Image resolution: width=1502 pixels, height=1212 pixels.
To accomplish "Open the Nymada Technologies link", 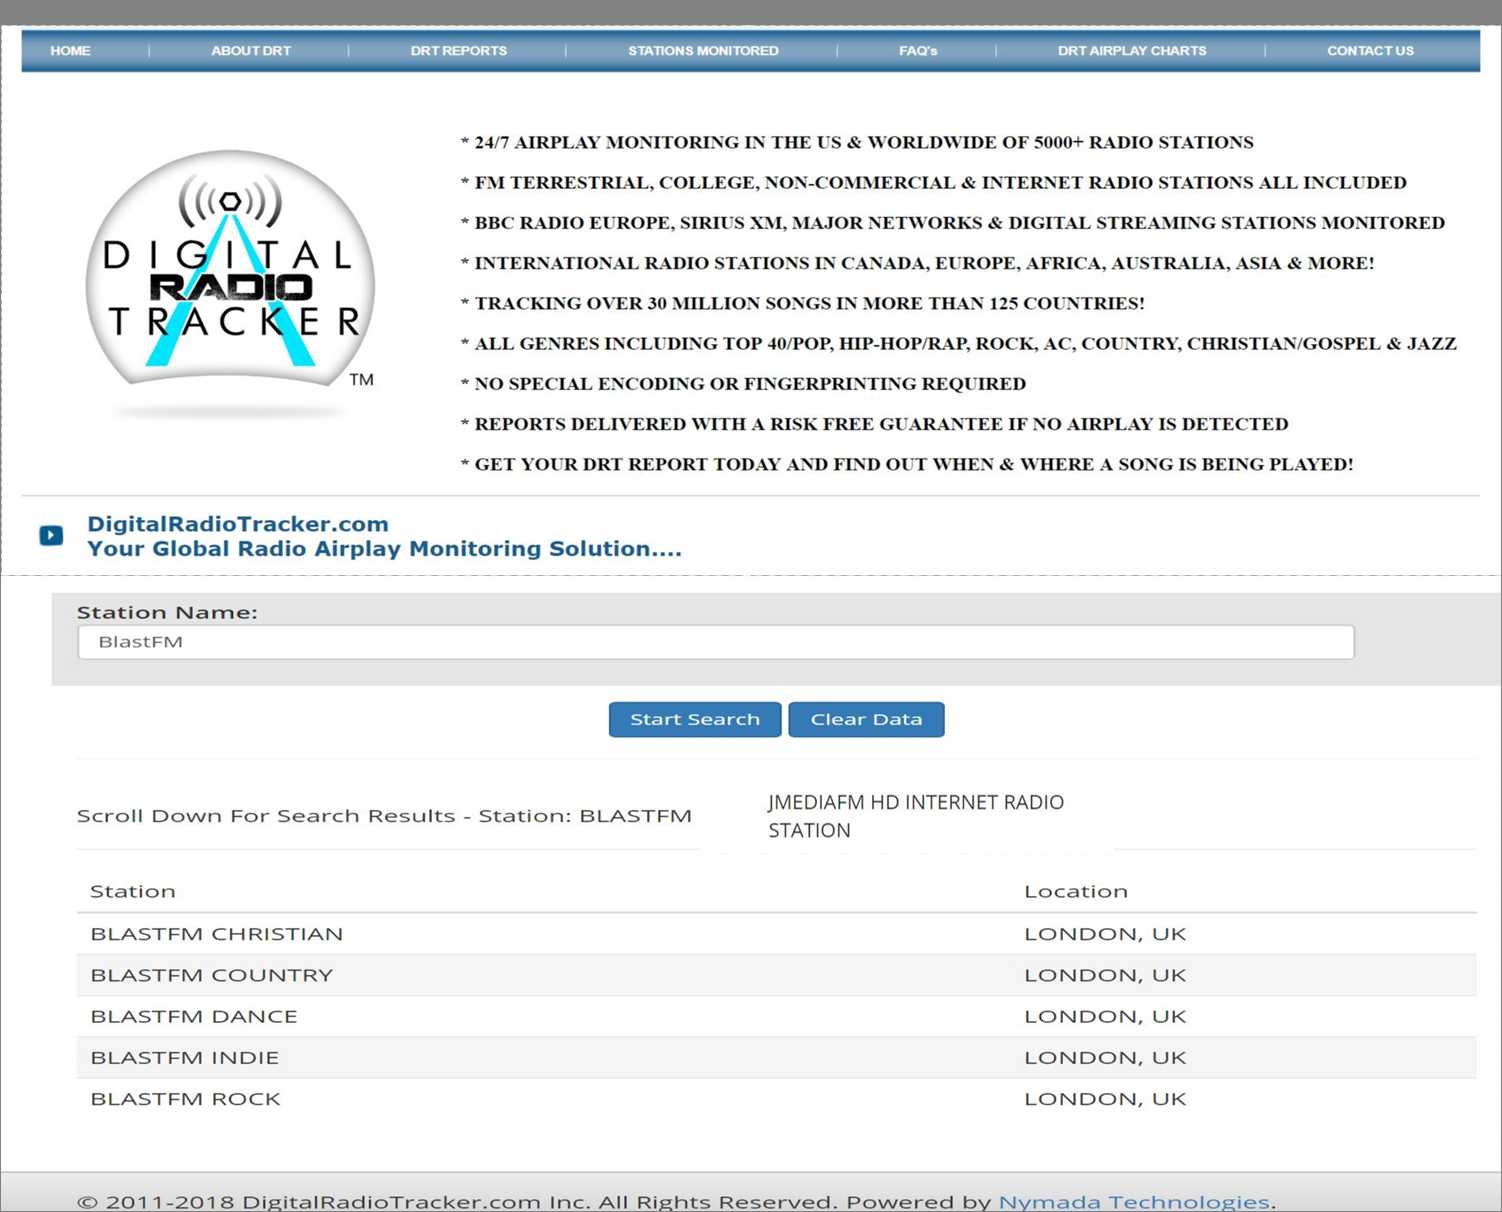I will click(1134, 1201).
